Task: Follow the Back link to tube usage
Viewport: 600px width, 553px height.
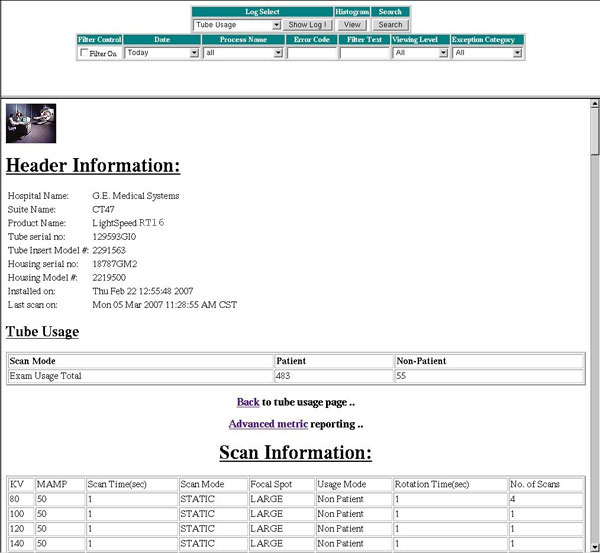Action: (x=248, y=402)
